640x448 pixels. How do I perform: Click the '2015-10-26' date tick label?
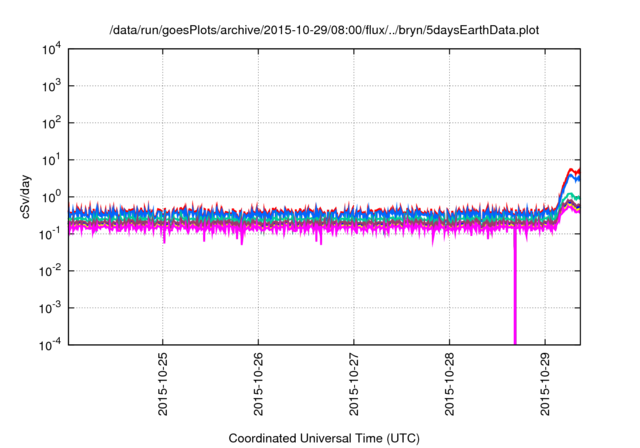pyautogui.click(x=258, y=384)
